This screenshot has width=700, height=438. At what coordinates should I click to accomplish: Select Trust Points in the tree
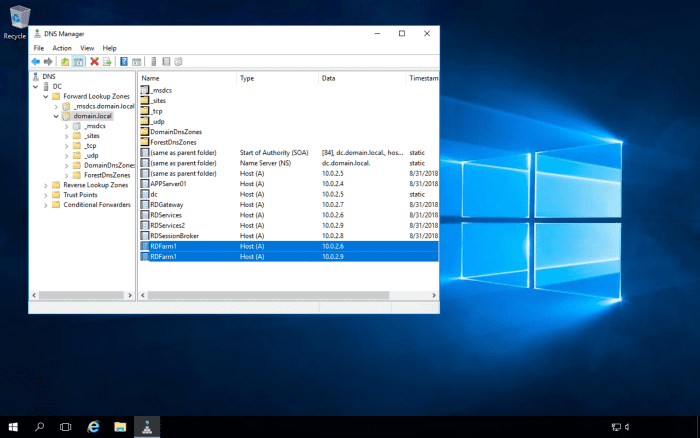[x=80, y=195]
